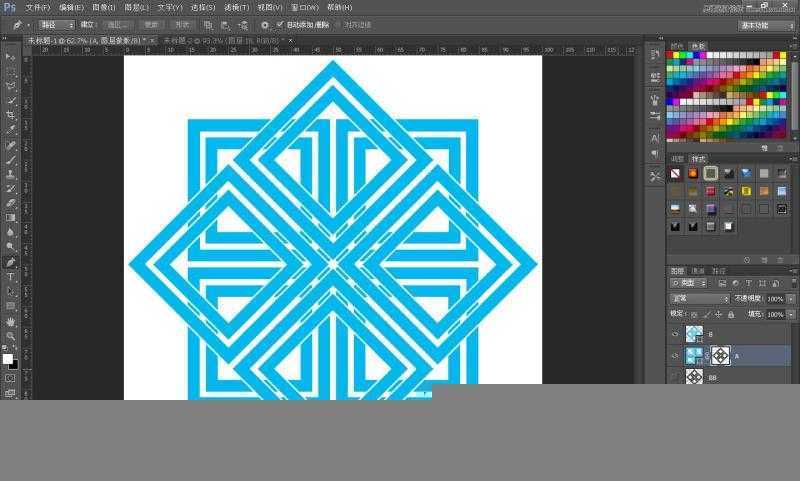Open fill slider dropdown arrow
The image size is (800, 481).
pyautogui.click(x=791, y=314)
